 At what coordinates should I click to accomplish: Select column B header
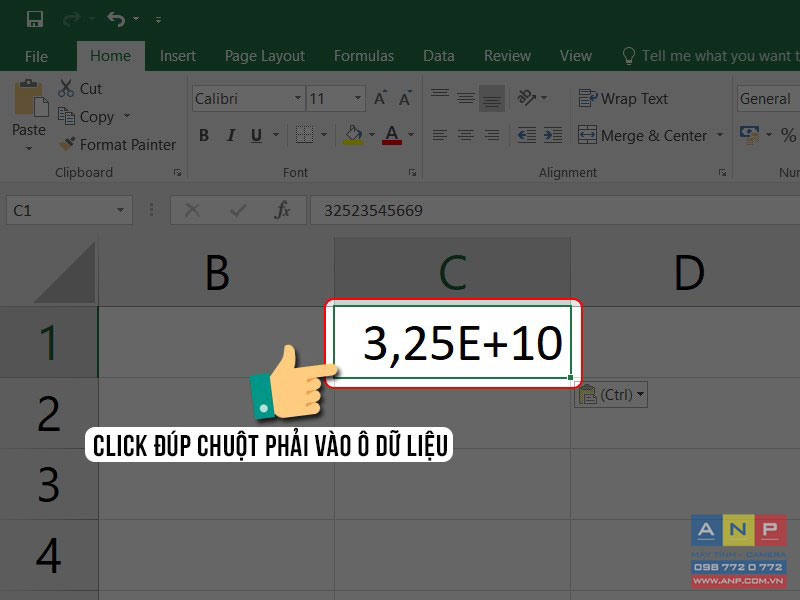[217, 272]
